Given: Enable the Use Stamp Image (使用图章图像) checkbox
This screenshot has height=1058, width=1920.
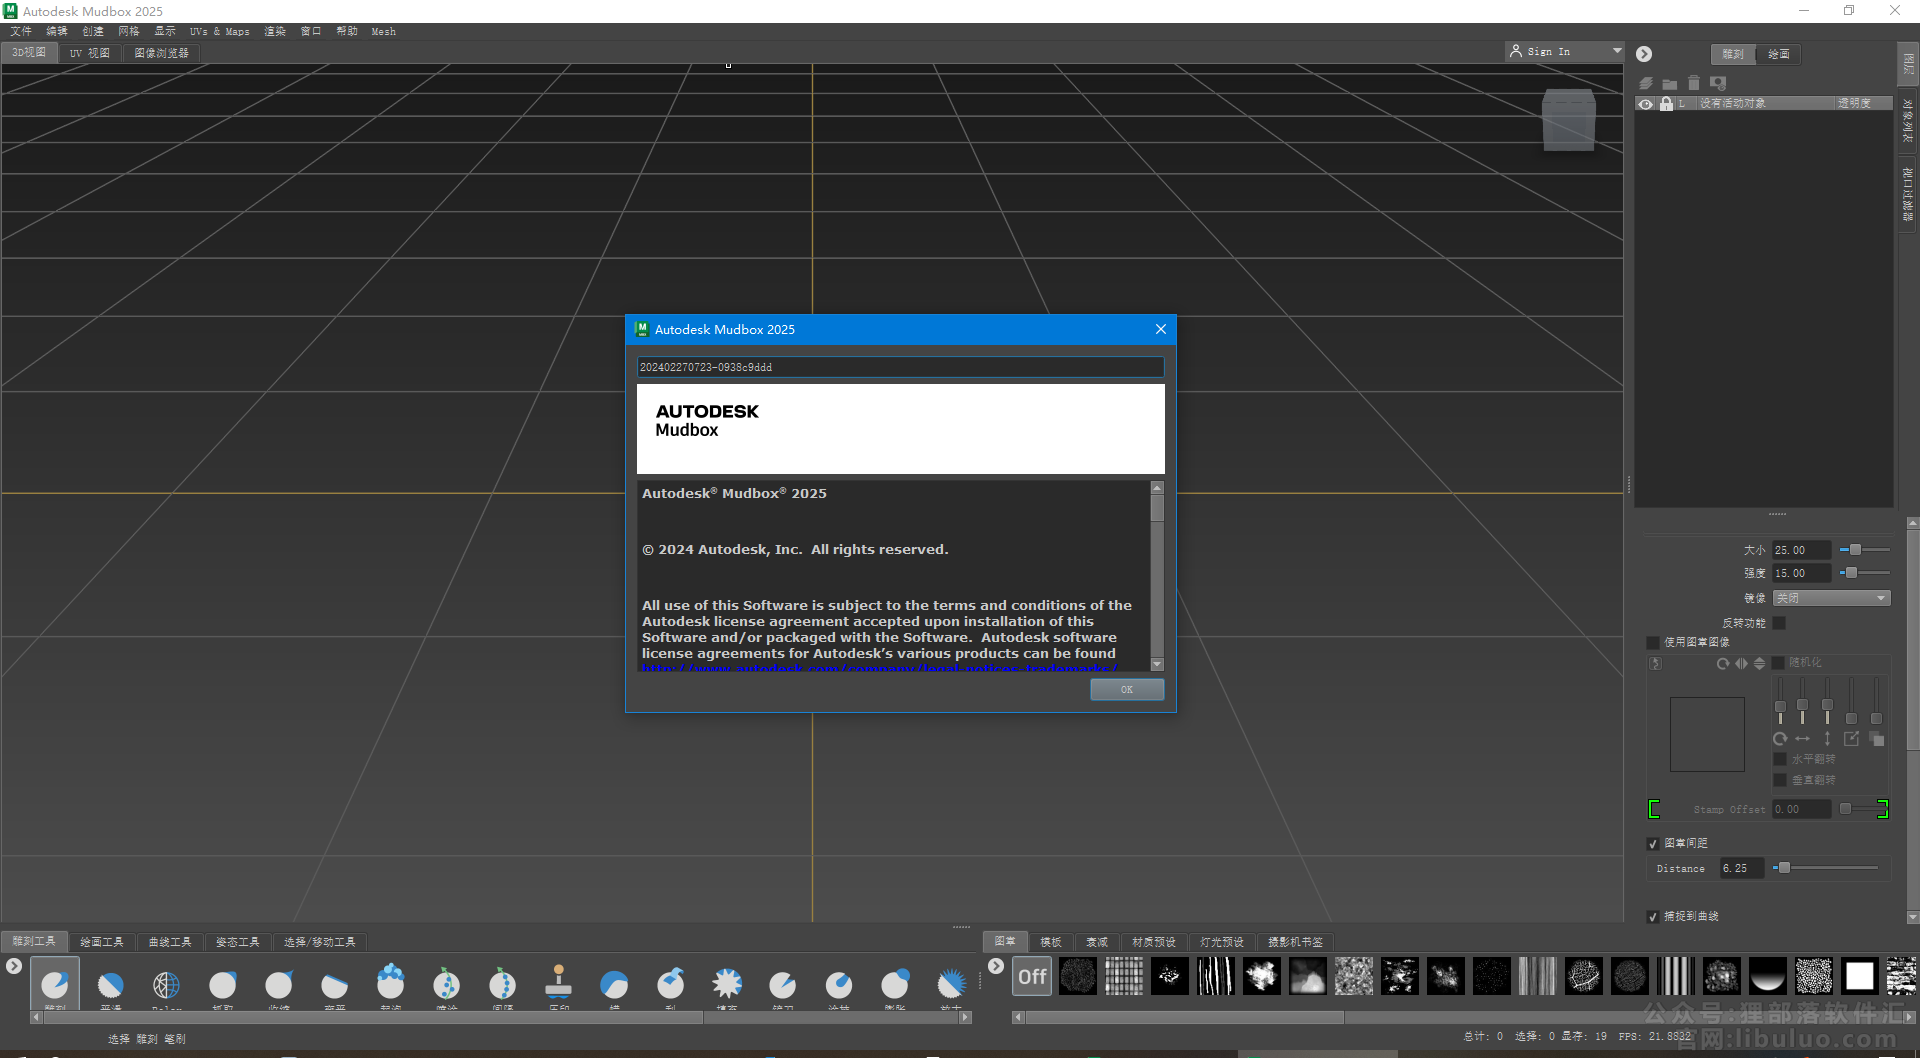Looking at the screenshot, I should (x=1653, y=642).
